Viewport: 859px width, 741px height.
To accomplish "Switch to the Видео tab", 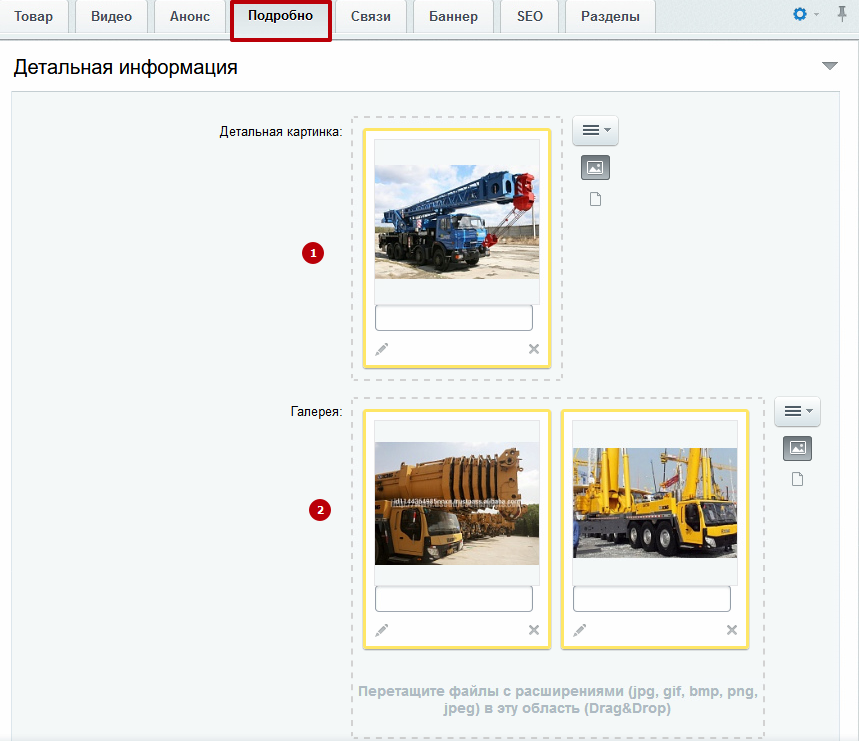I will [111, 16].
